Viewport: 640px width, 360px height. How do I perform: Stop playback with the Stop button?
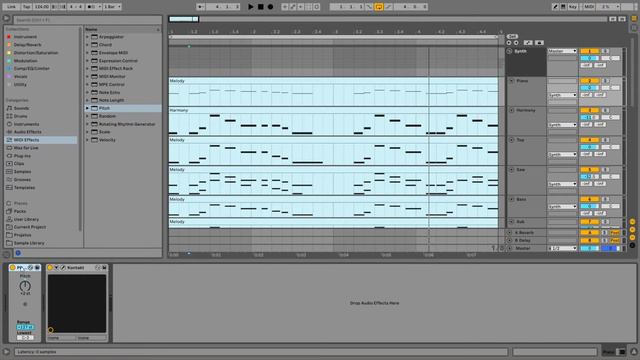[260, 7]
